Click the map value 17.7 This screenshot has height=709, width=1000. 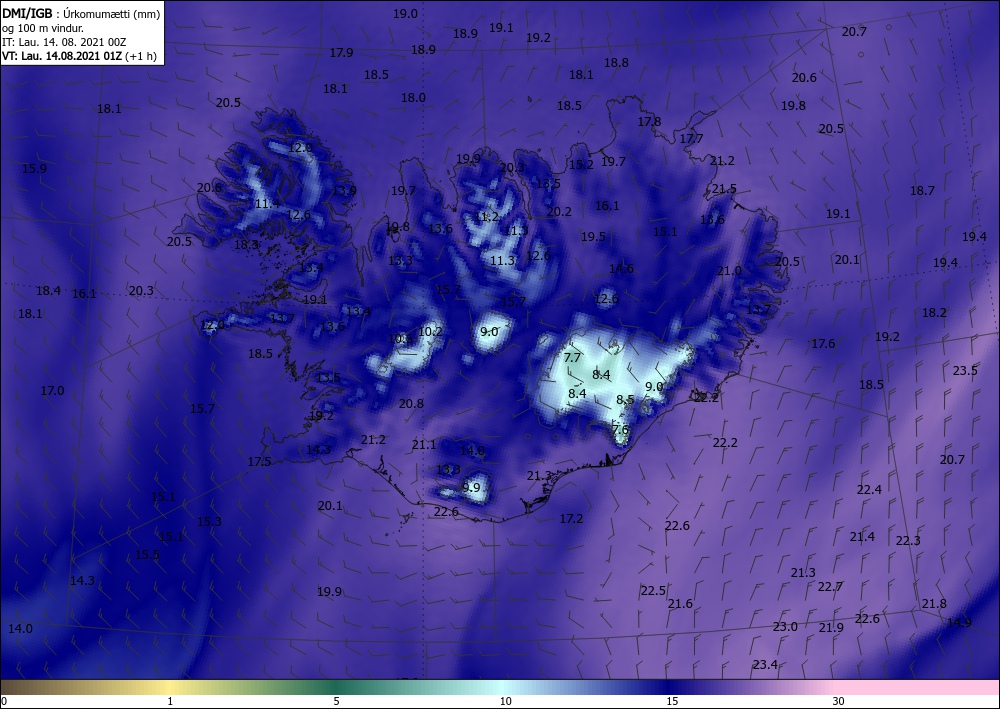point(691,138)
